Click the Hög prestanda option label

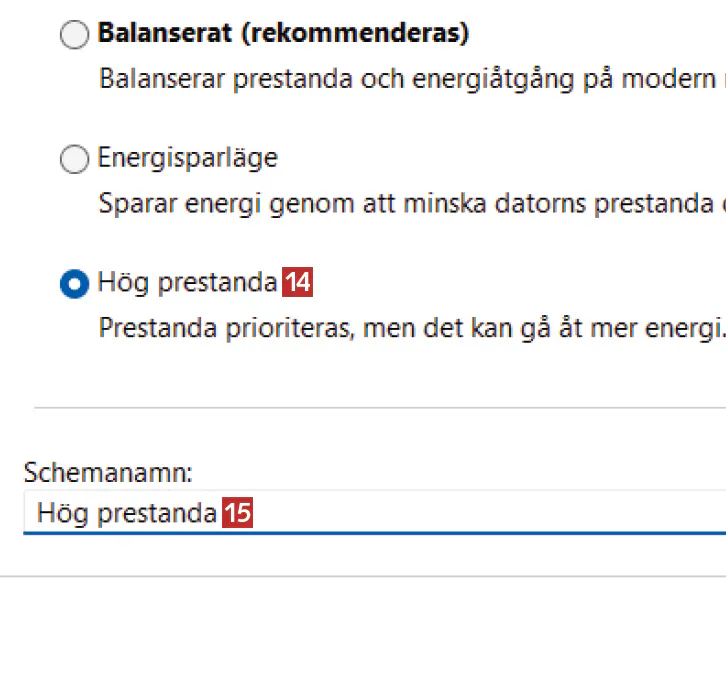(x=187, y=283)
